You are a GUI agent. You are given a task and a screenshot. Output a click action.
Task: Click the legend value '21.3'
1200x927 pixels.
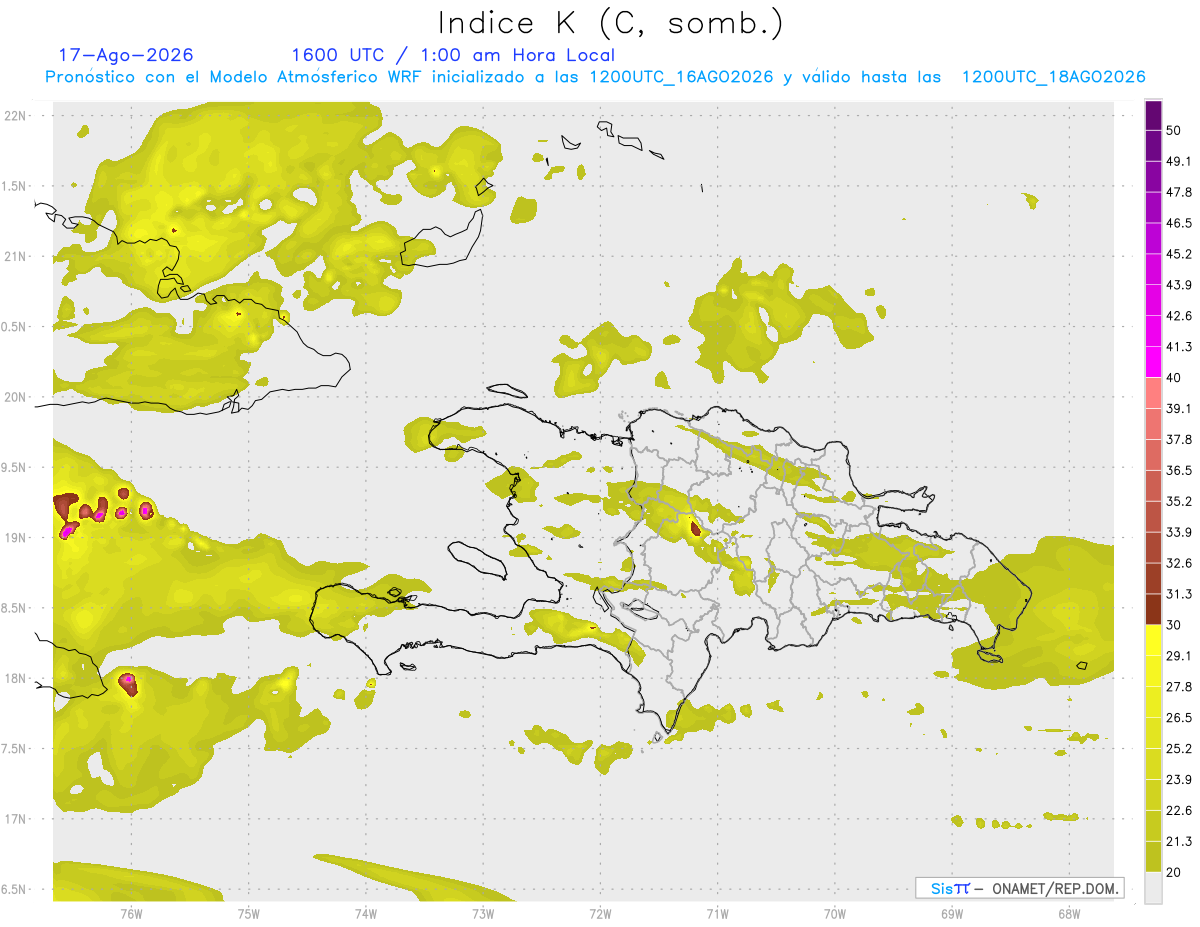pos(1179,841)
